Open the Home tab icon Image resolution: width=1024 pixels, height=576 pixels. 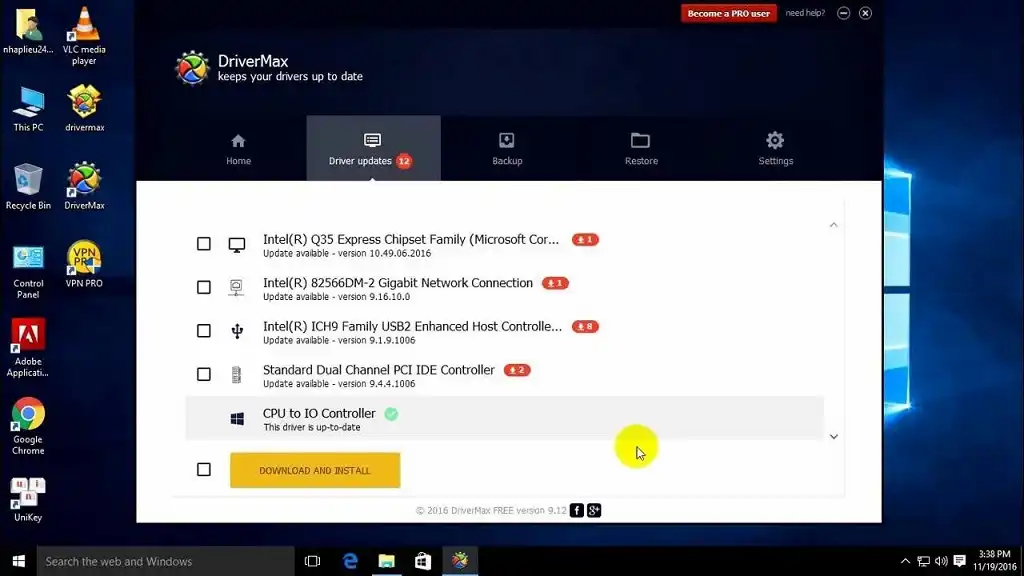coord(238,141)
